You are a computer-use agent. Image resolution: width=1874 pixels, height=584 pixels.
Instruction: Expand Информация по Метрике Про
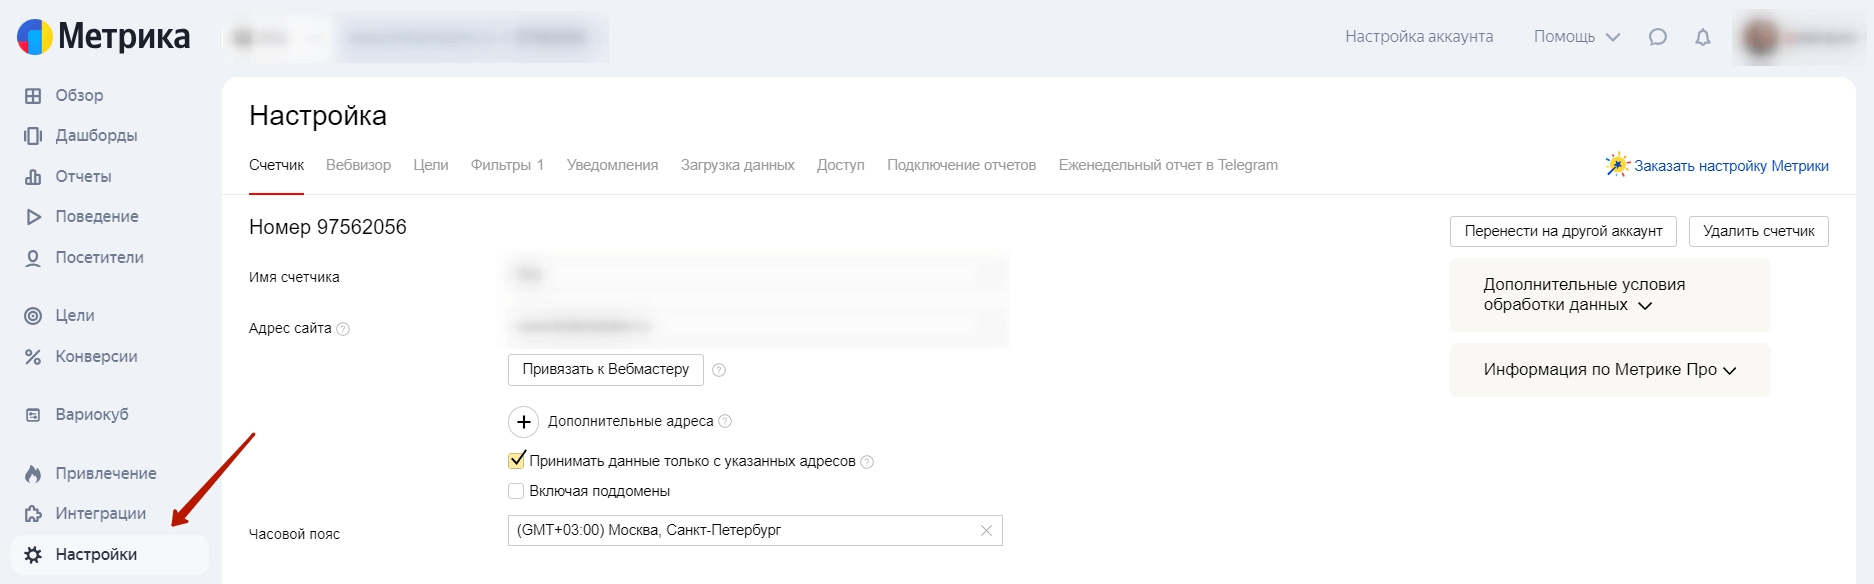(x=1610, y=370)
